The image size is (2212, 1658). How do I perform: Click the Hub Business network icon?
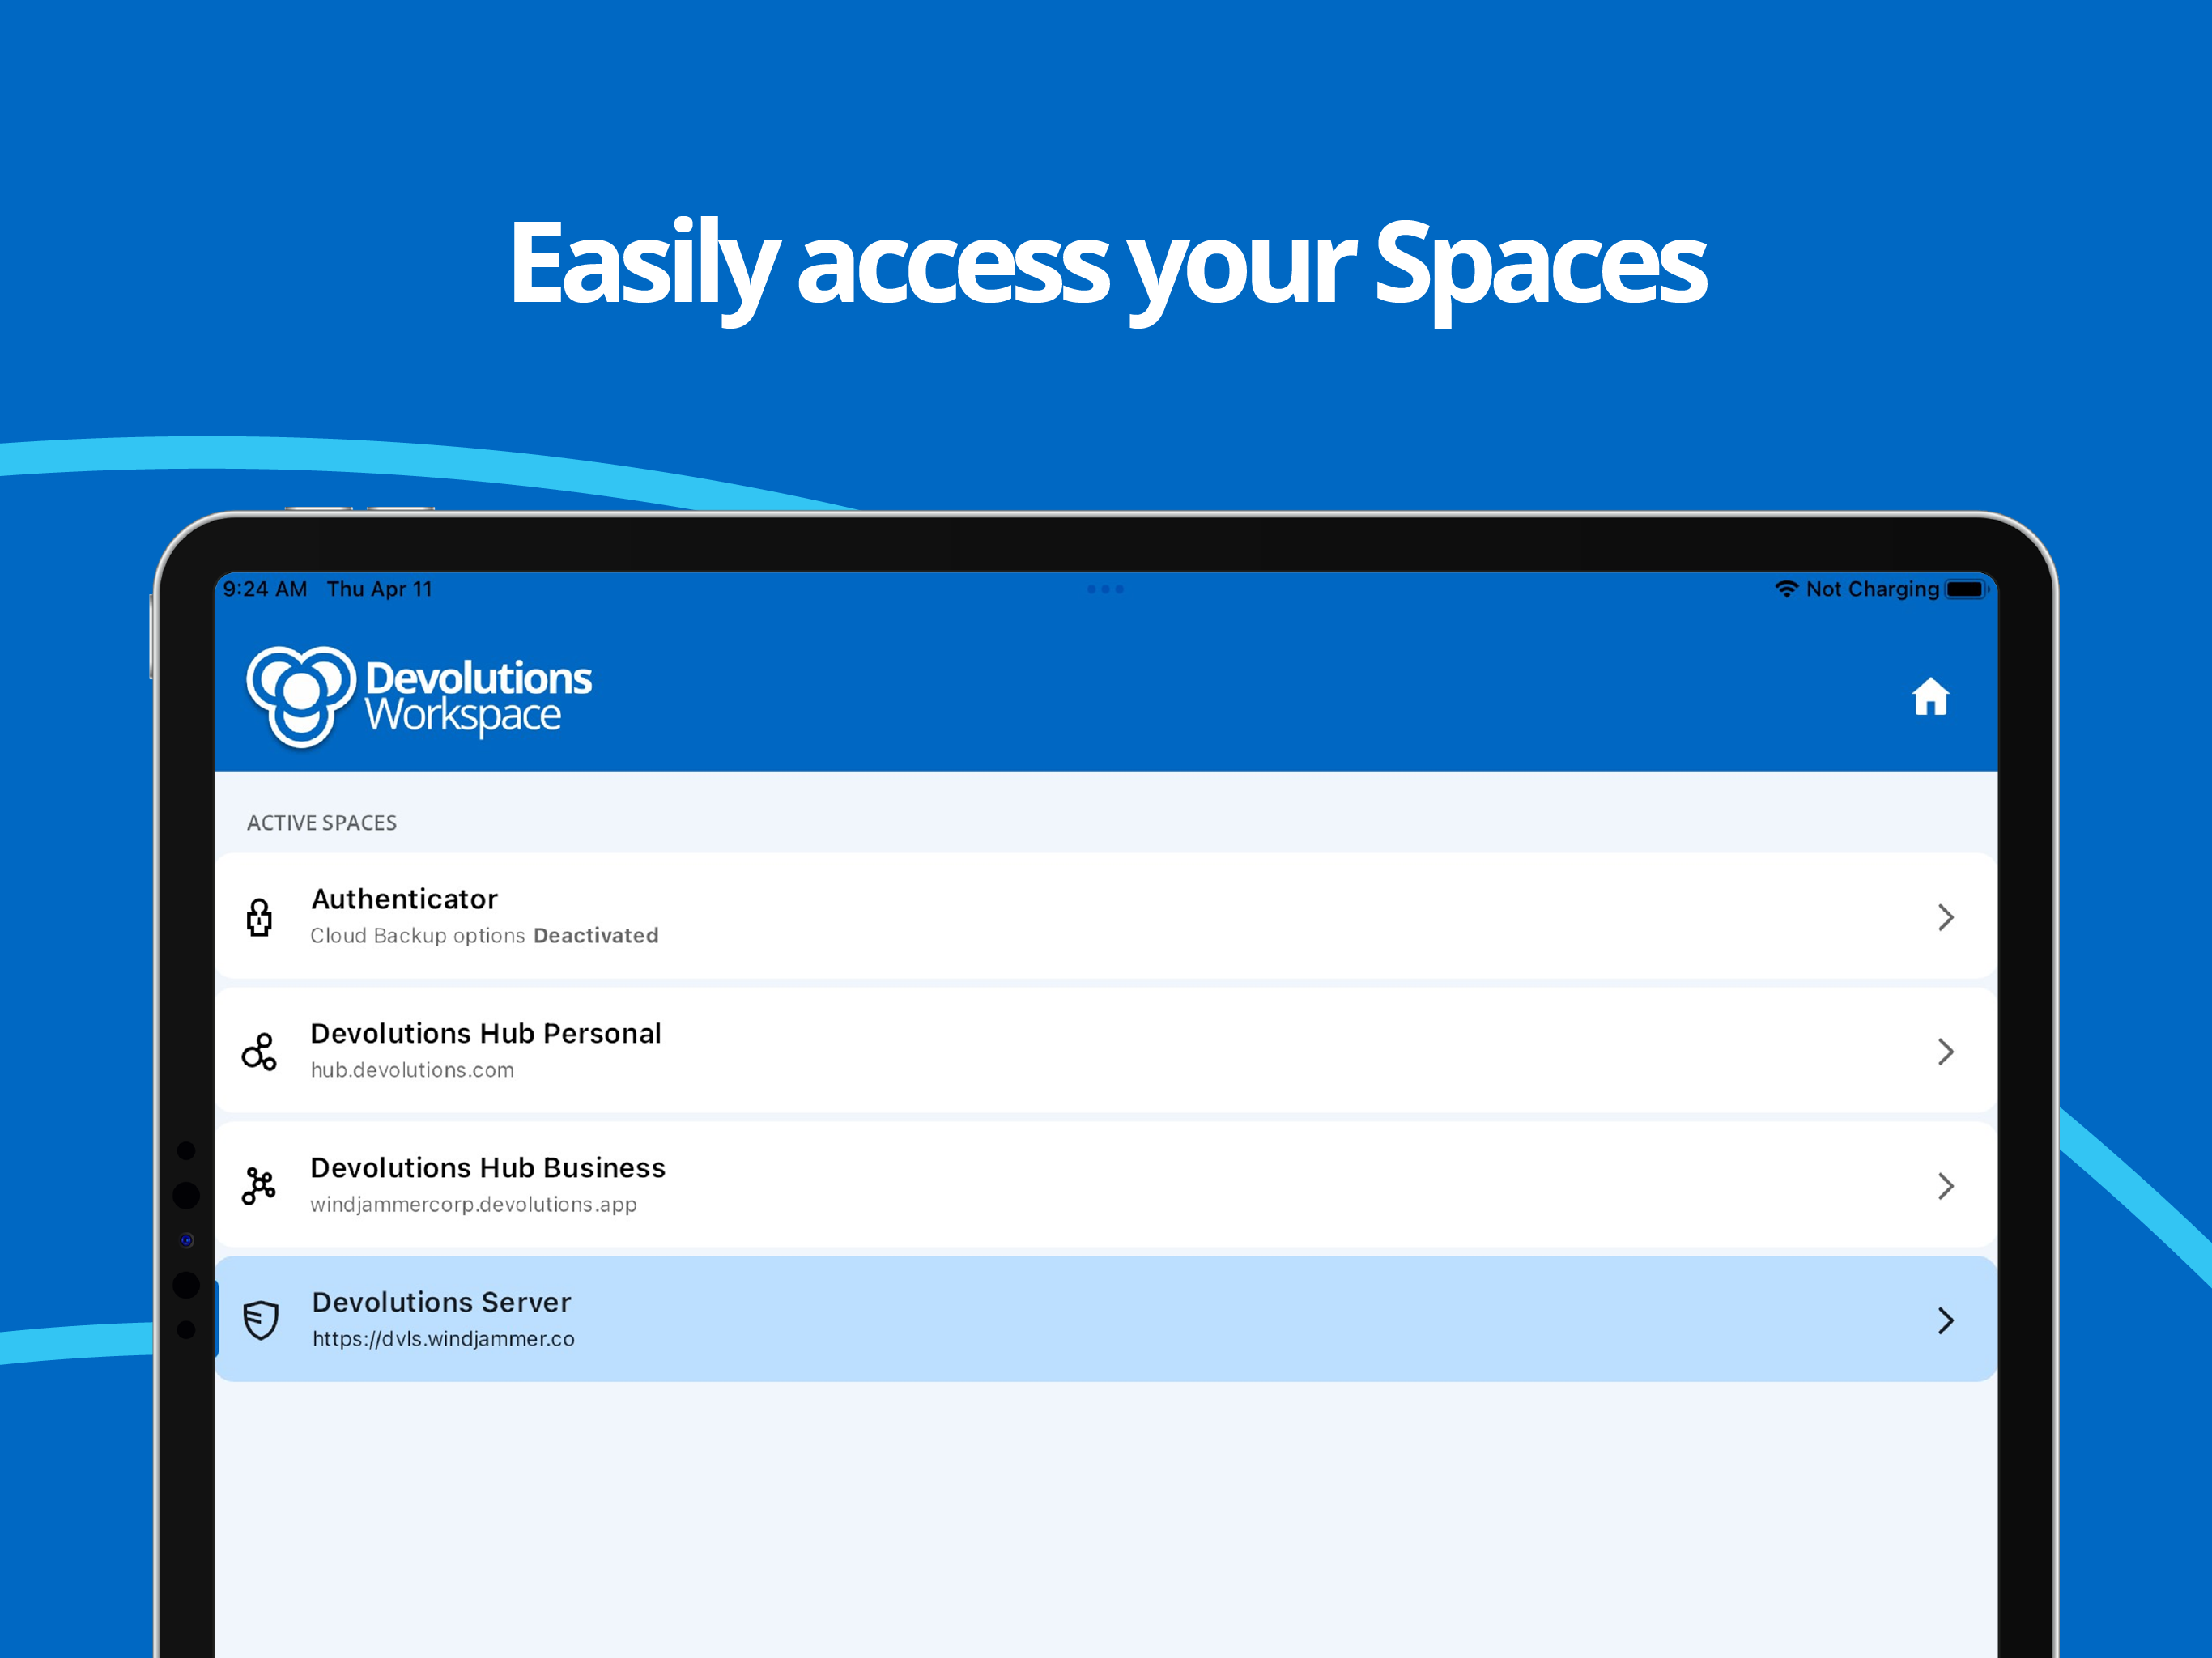pos(259,1186)
